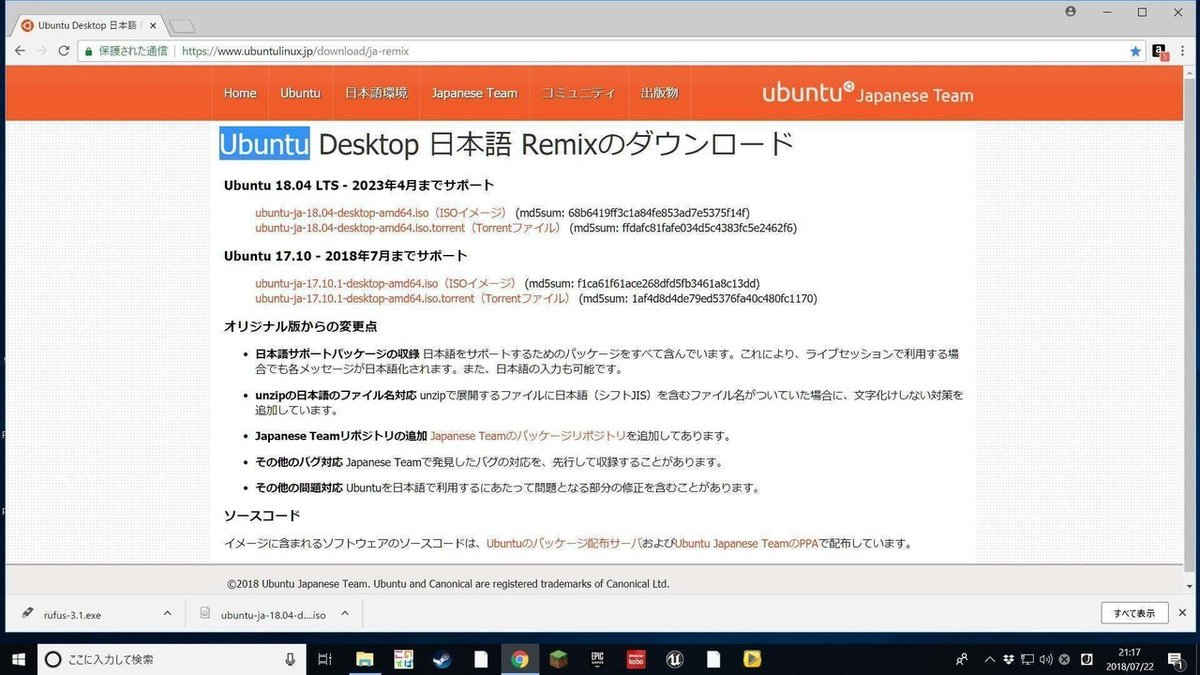Image resolution: width=1200 pixels, height=675 pixels.
Task: Click the browser back arrow
Action: 19,51
